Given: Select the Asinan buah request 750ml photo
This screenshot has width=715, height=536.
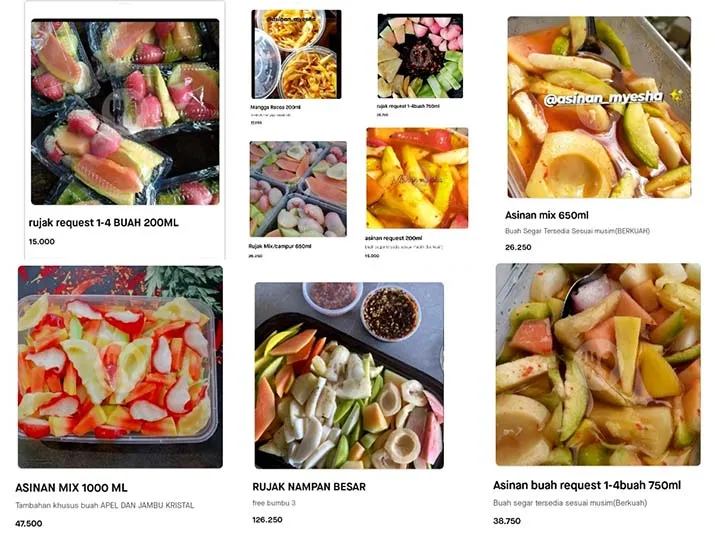Looking at the screenshot, I should pos(598,364).
